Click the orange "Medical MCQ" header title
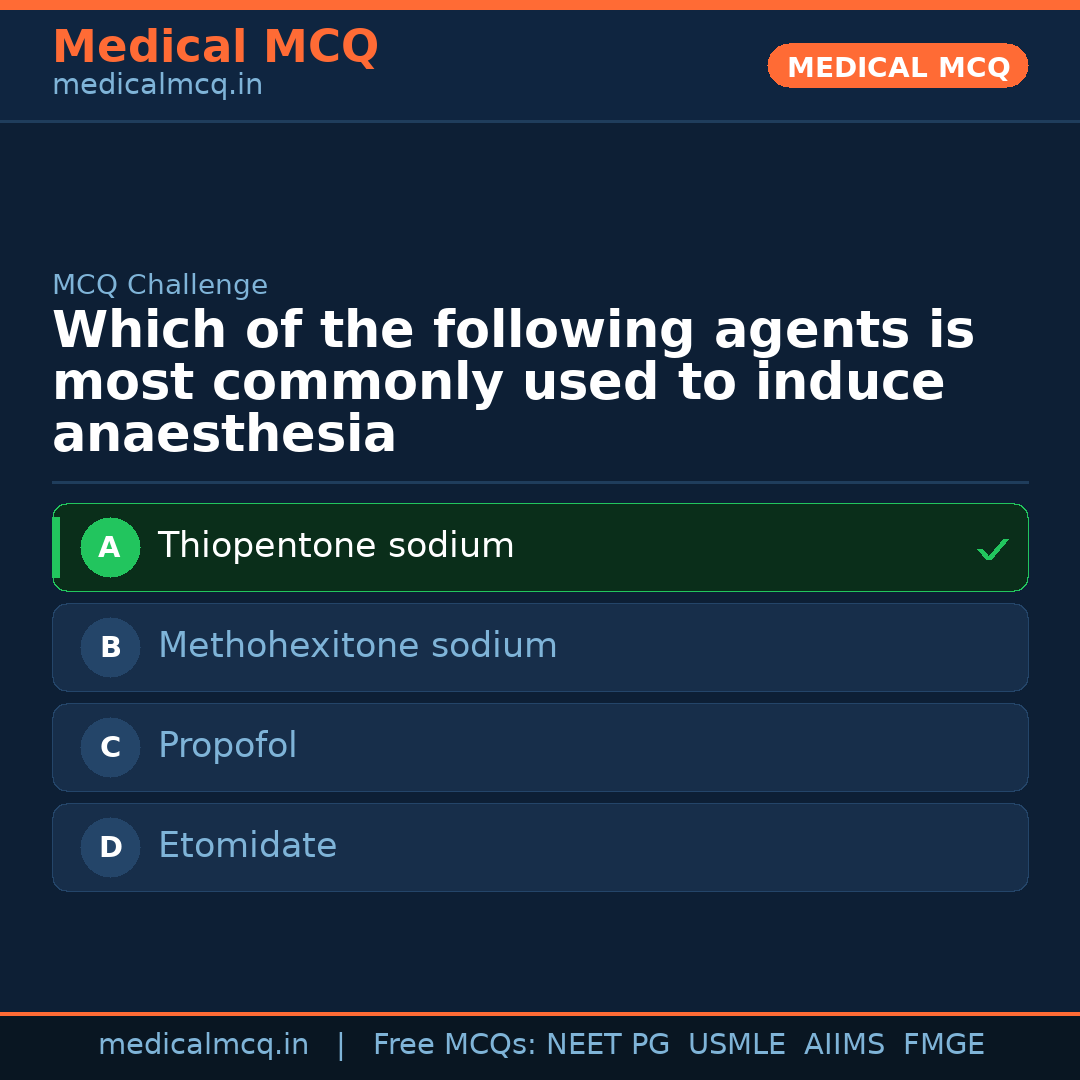 (x=215, y=47)
